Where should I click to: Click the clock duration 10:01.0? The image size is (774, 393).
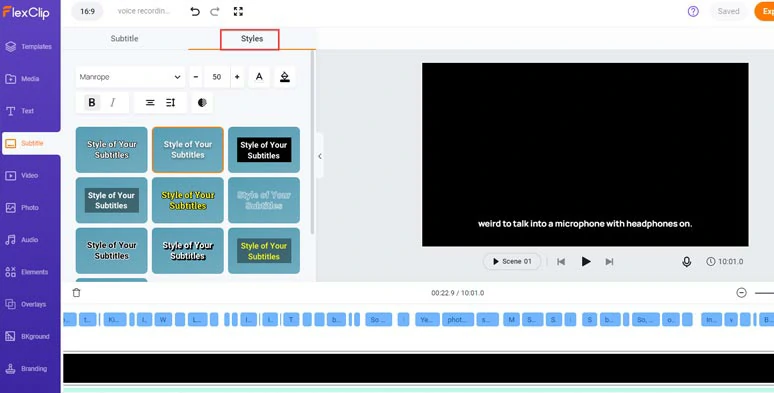coord(725,262)
